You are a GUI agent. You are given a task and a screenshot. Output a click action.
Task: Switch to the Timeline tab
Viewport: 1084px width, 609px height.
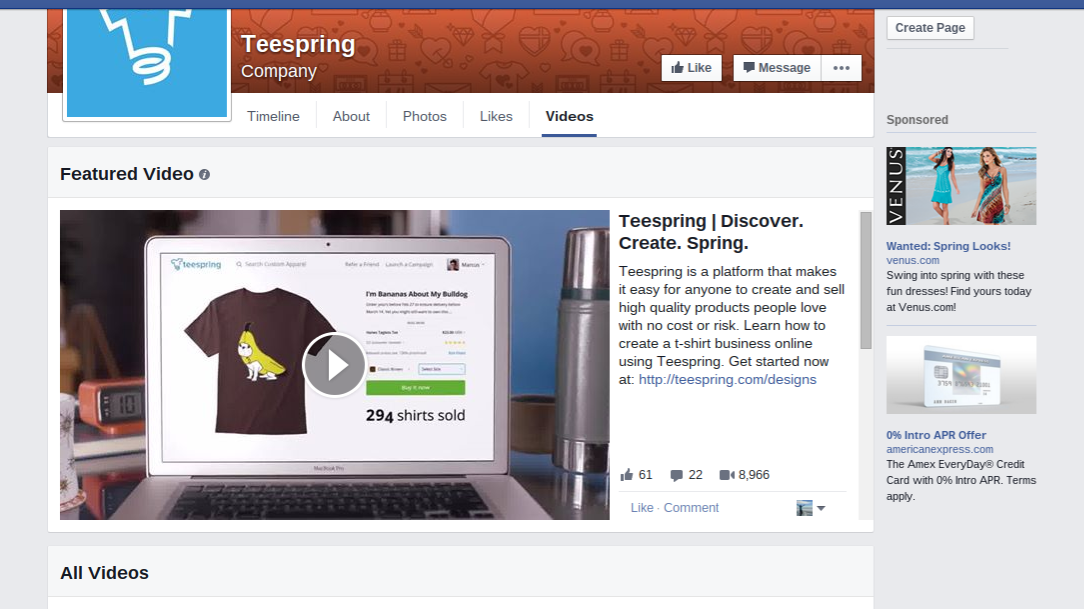pos(273,116)
